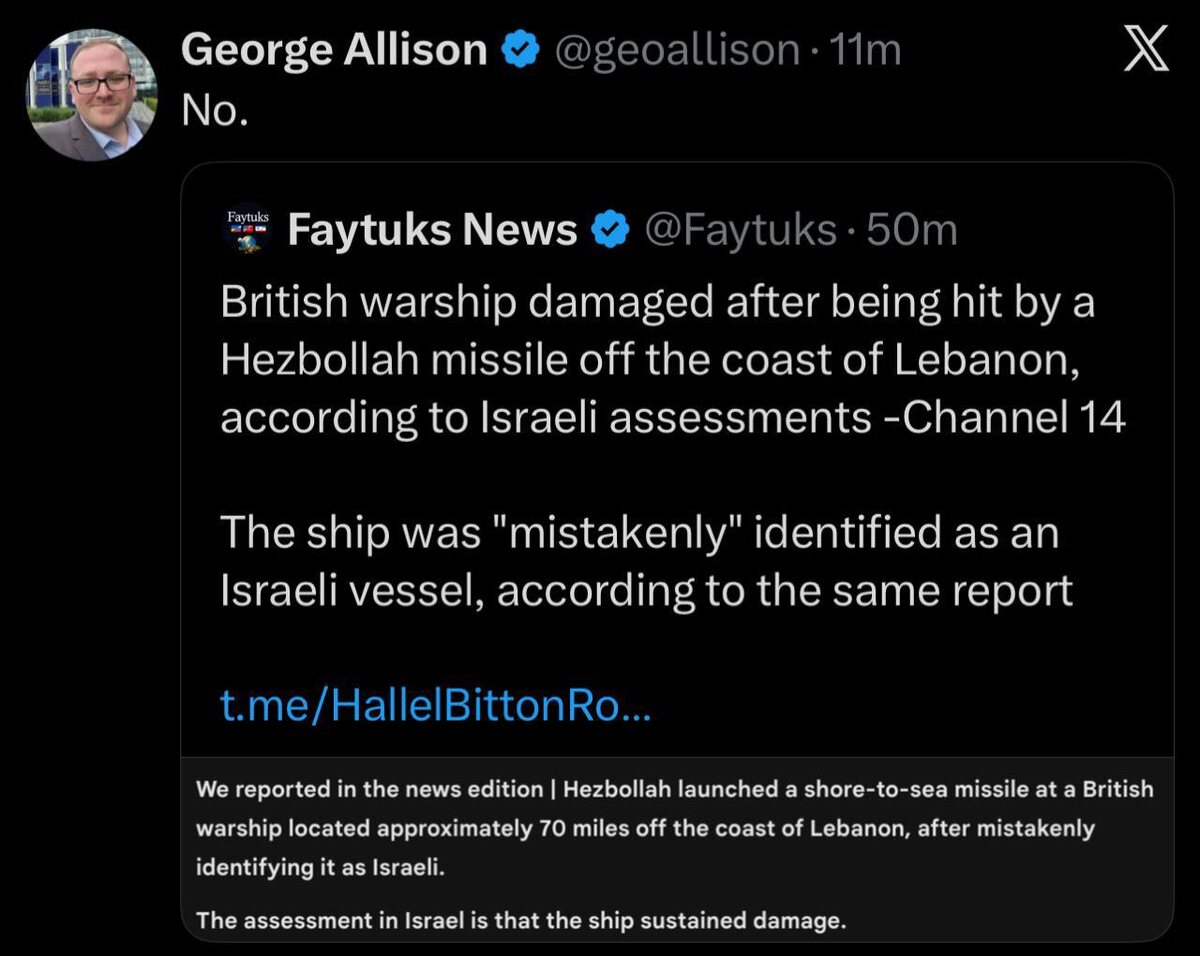The width and height of the screenshot is (1200, 956).
Task: Click the 50m quoted tweet timestamp
Action: (912, 232)
